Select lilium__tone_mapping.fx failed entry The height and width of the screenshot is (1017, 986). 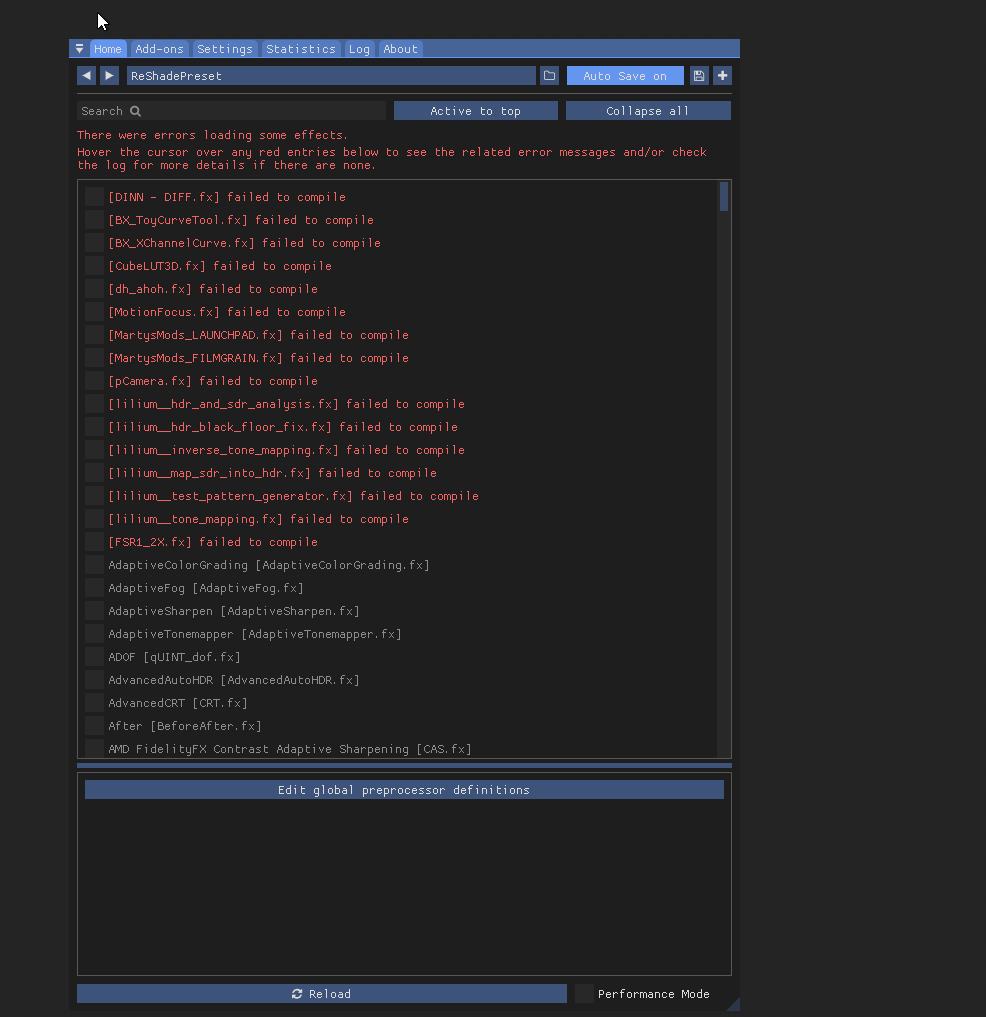[x=258, y=520]
